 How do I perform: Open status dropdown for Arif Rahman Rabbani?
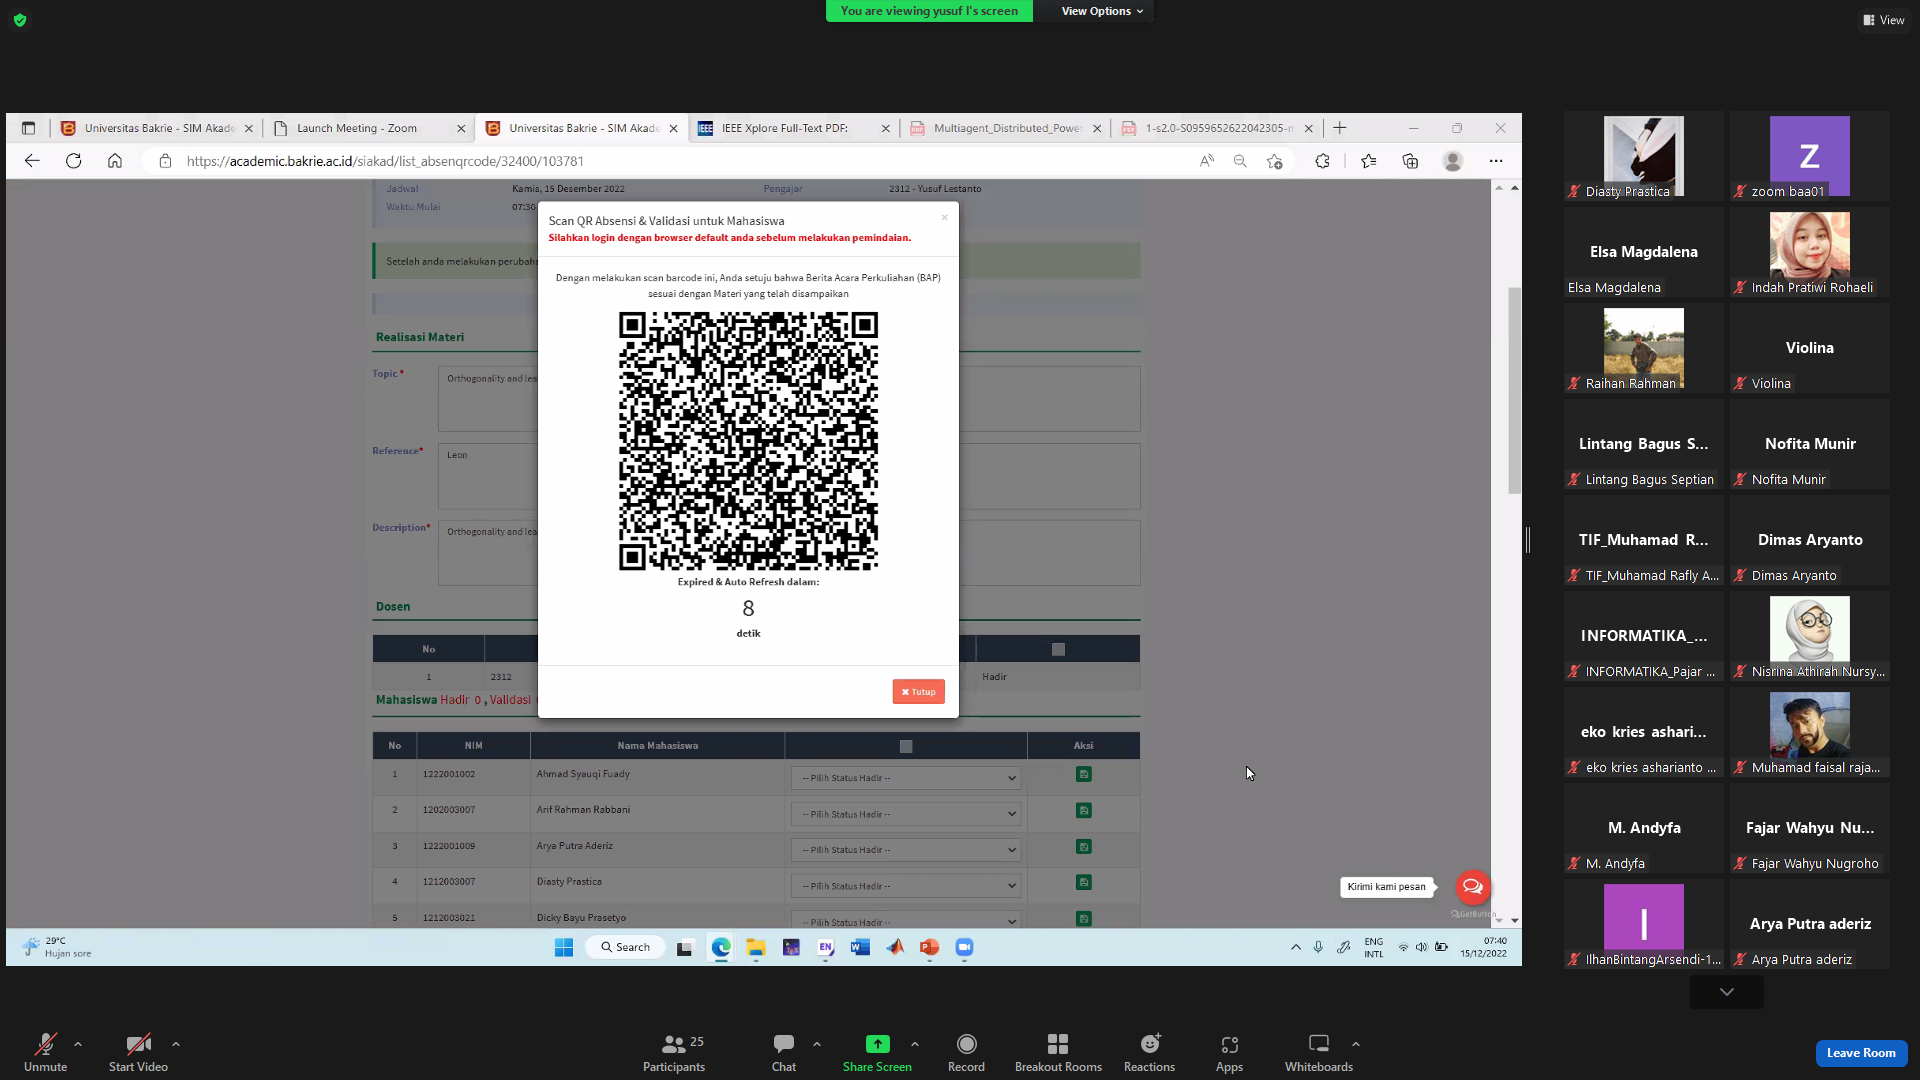point(906,814)
